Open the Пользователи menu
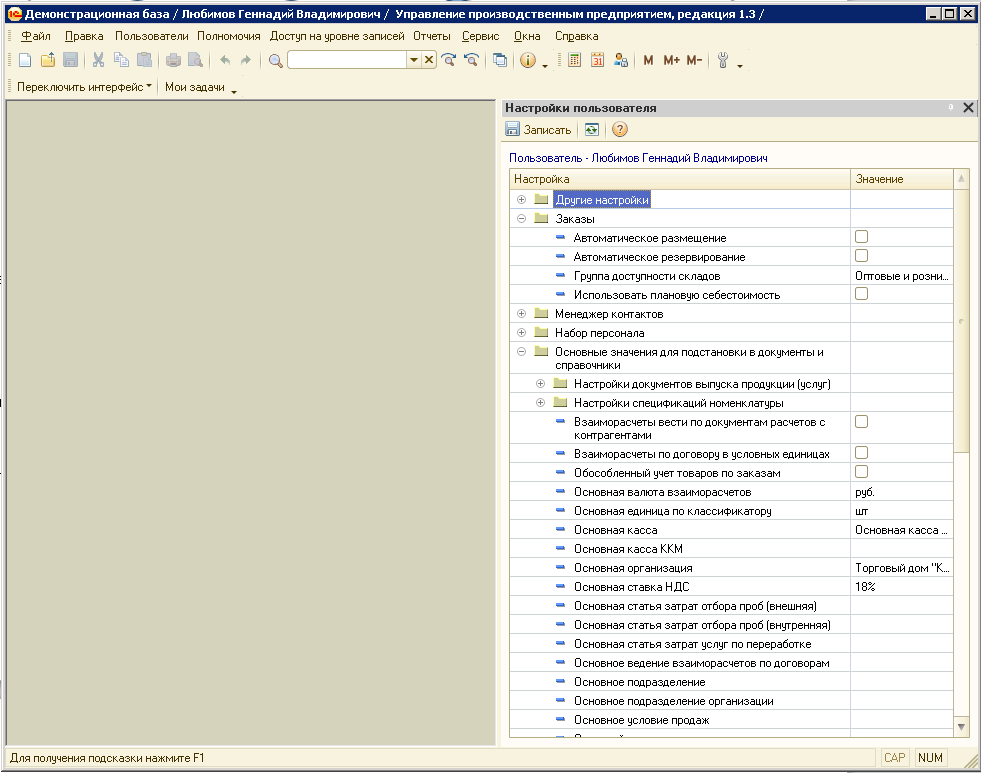Screen dimensions: 981x773 (x=151, y=36)
